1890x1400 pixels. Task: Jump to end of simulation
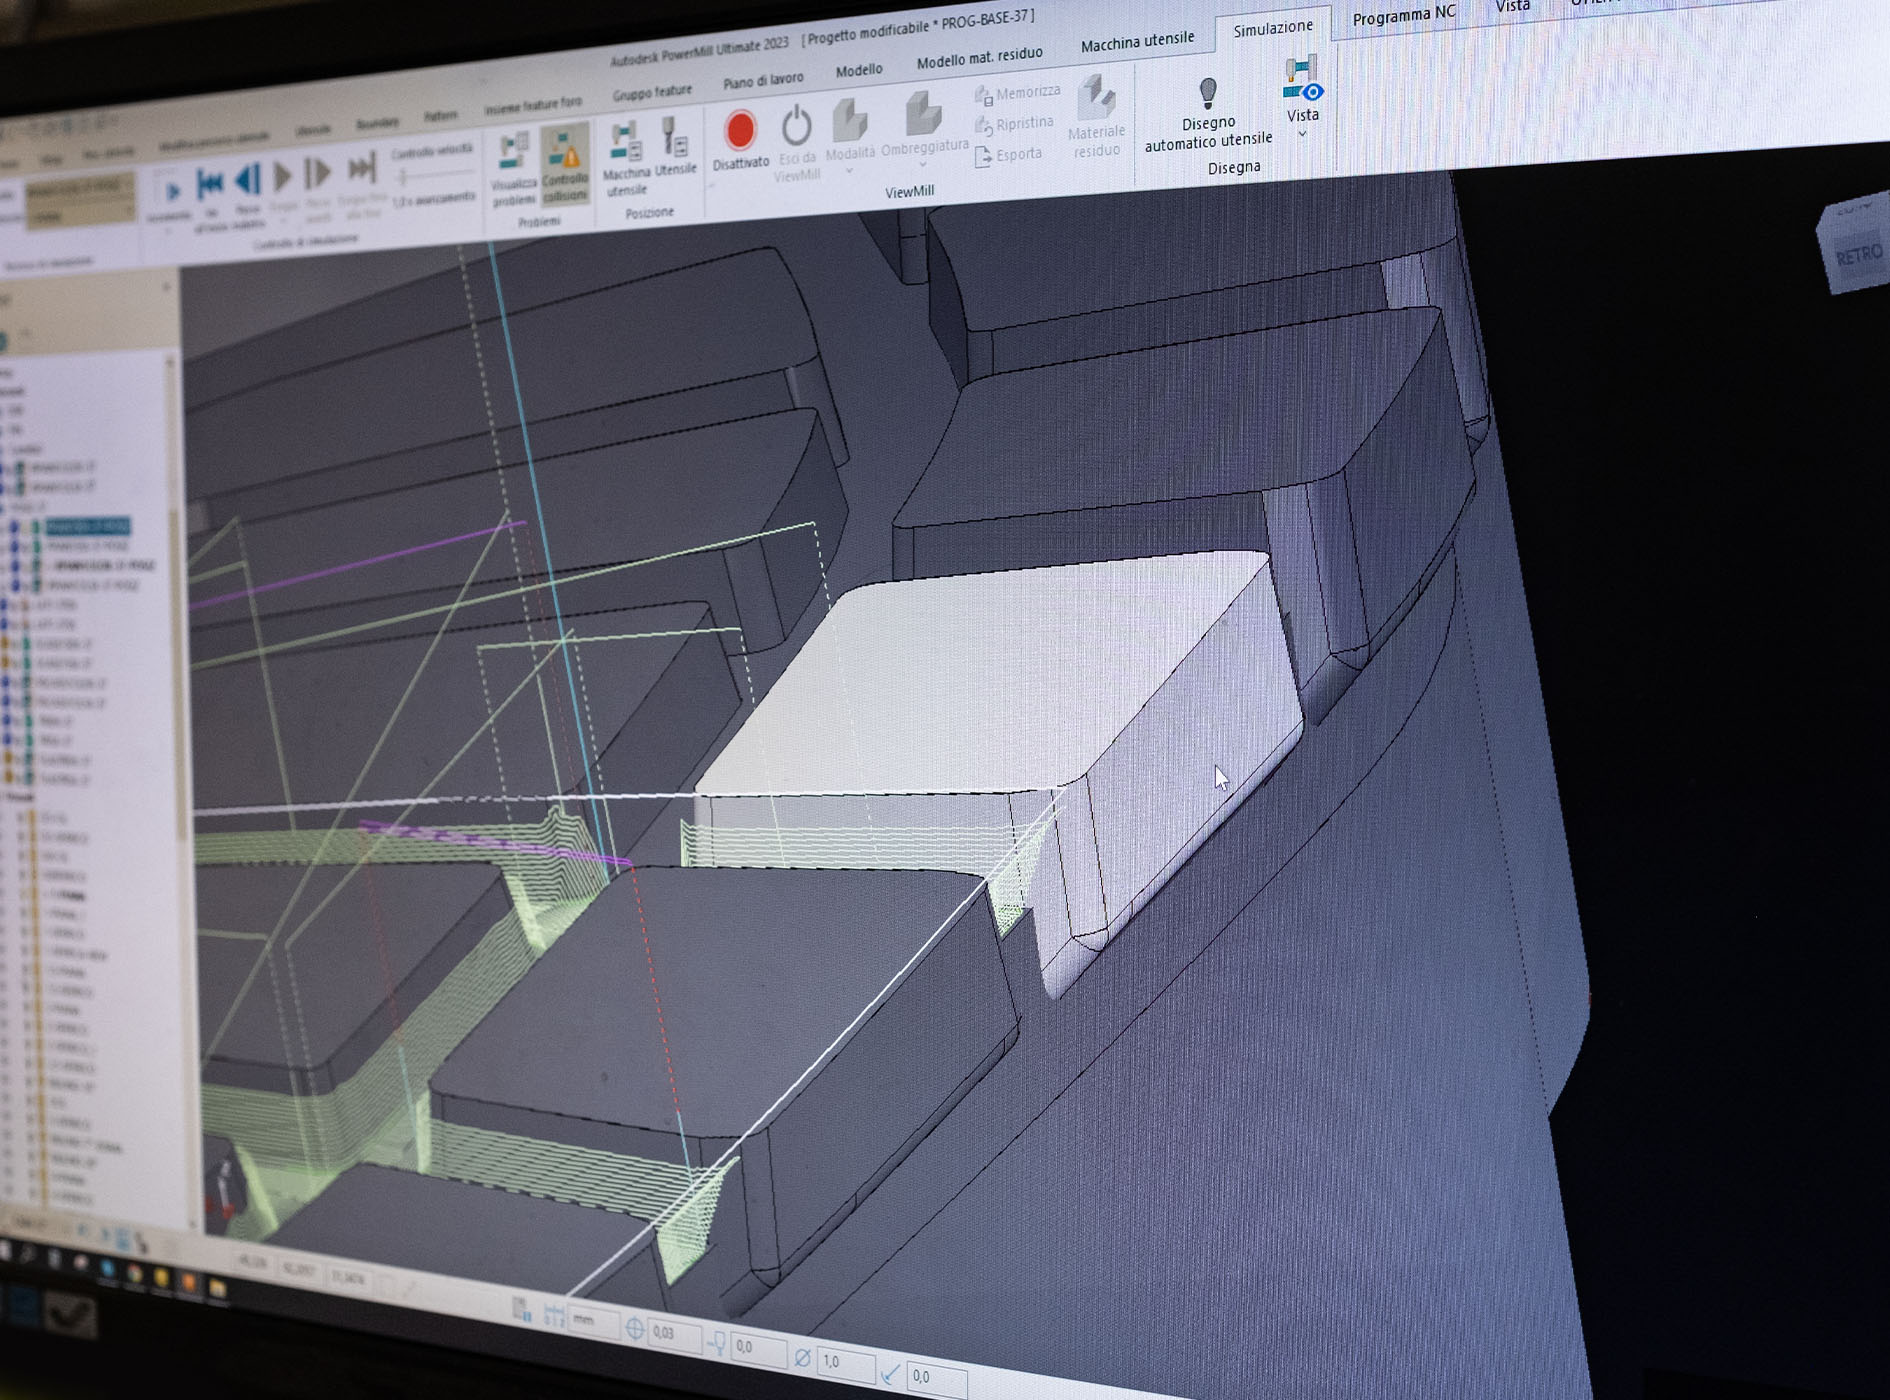point(361,168)
